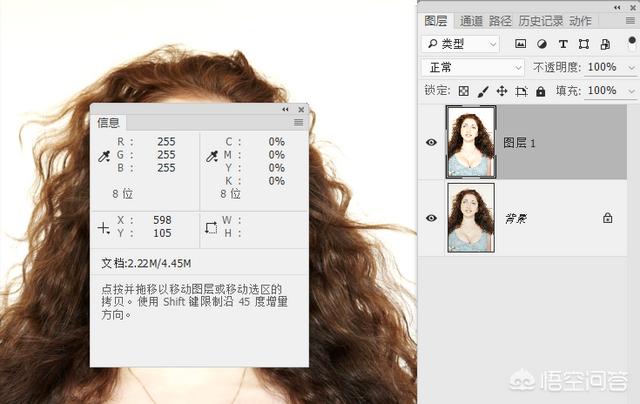
Task: Click the crosshair coordinates icon in Info panel
Action: click(x=103, y=227)
